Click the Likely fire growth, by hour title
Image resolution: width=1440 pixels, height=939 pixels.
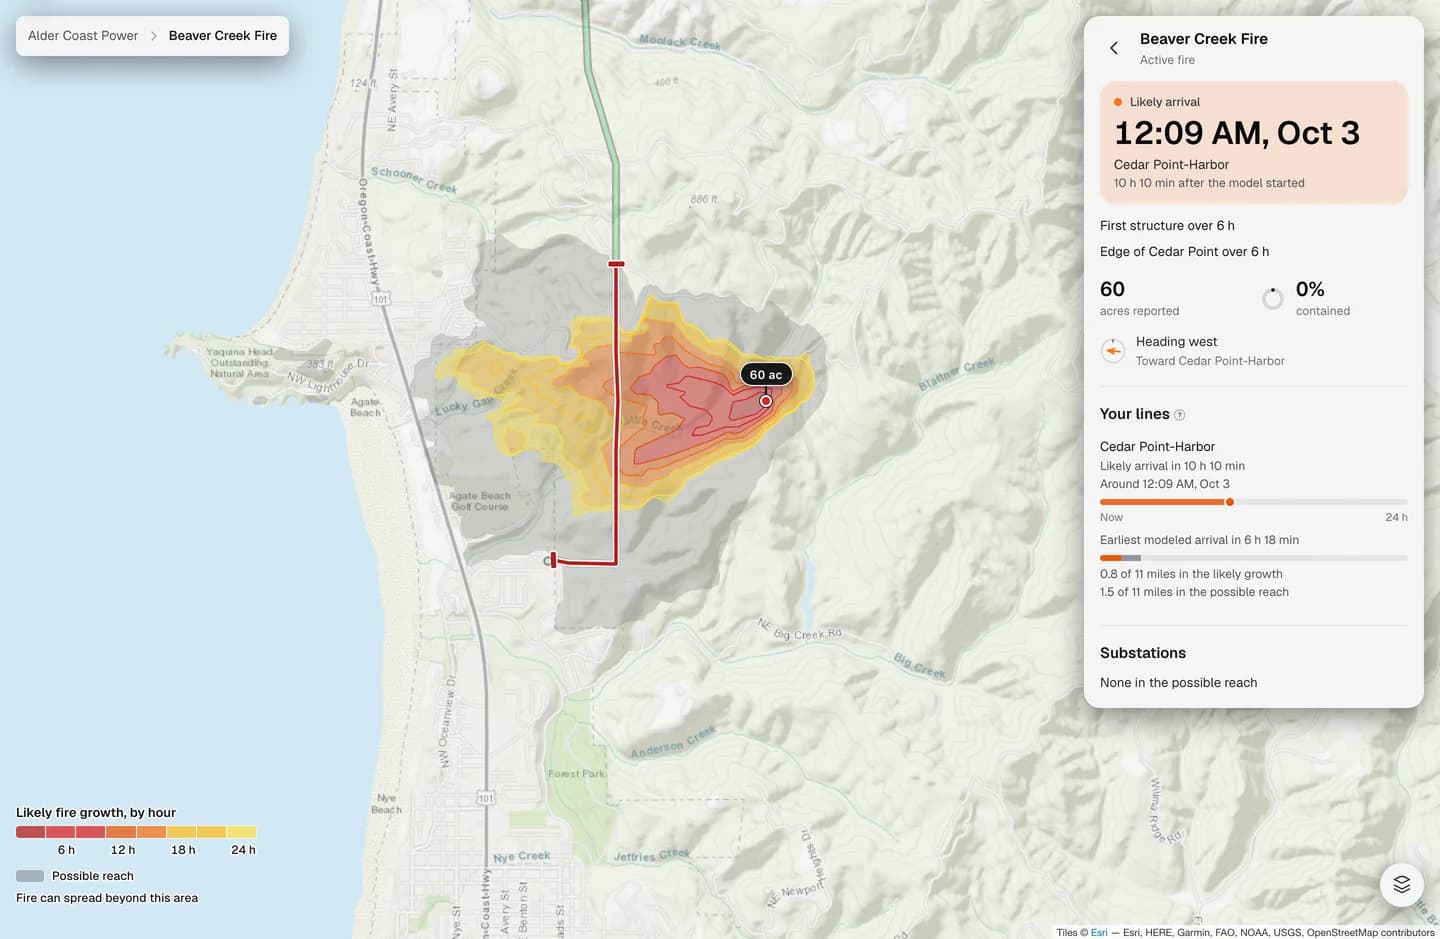point(96,813)
